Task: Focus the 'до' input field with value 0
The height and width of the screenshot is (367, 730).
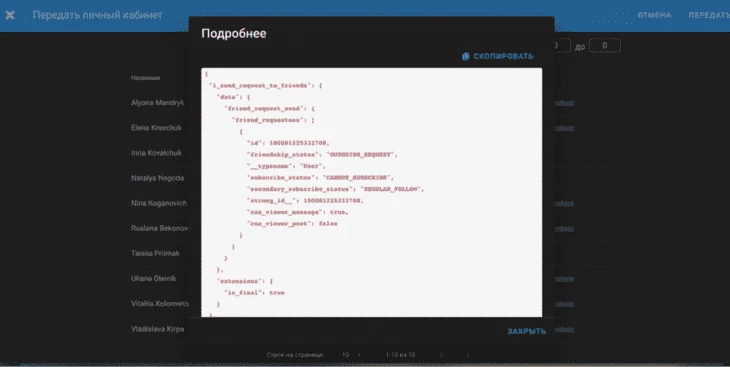Action: 605,46
